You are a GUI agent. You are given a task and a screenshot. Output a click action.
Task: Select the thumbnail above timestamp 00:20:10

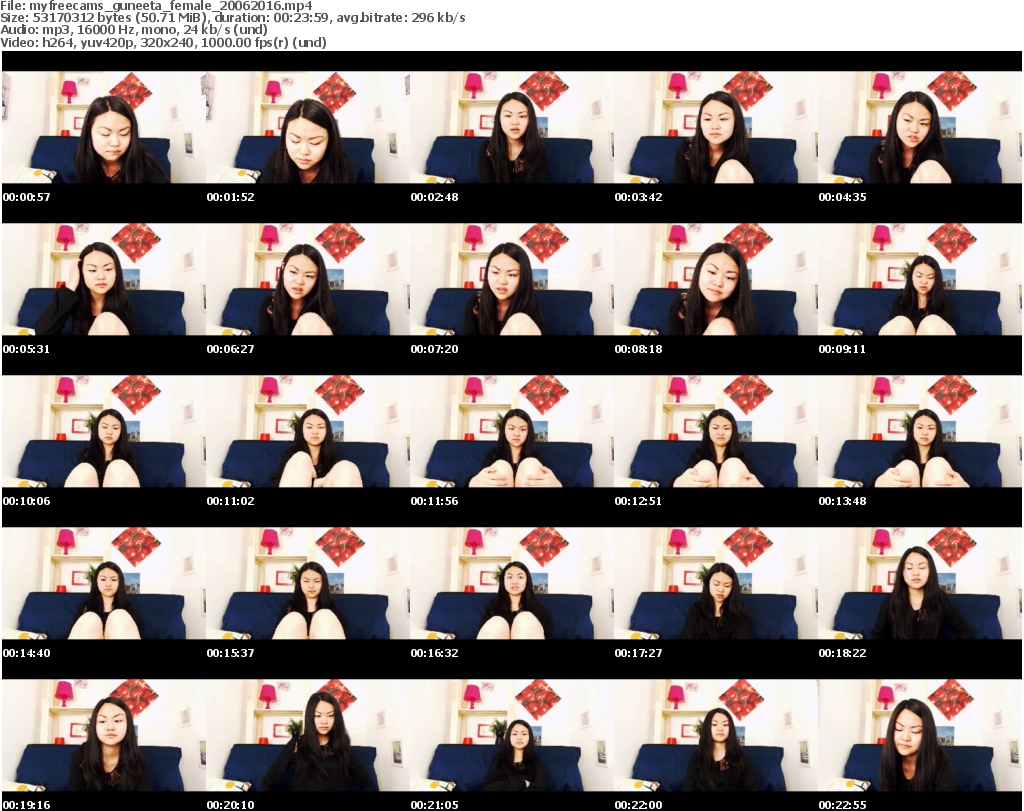pos(308,736)
